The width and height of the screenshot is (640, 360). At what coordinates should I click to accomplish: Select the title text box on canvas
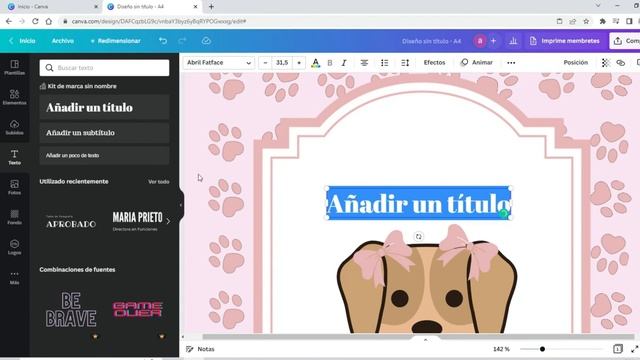[418, 203]
